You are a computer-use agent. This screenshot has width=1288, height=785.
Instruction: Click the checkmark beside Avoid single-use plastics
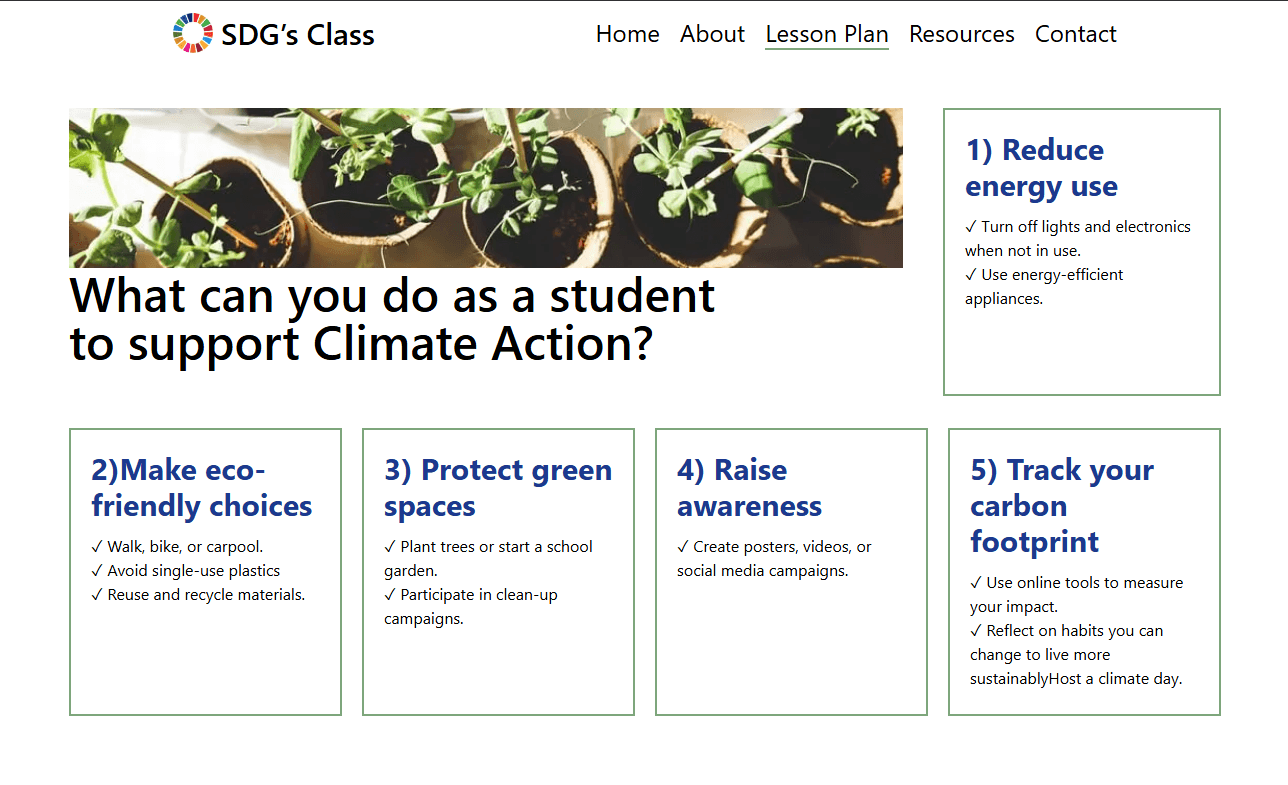point(97,571)
